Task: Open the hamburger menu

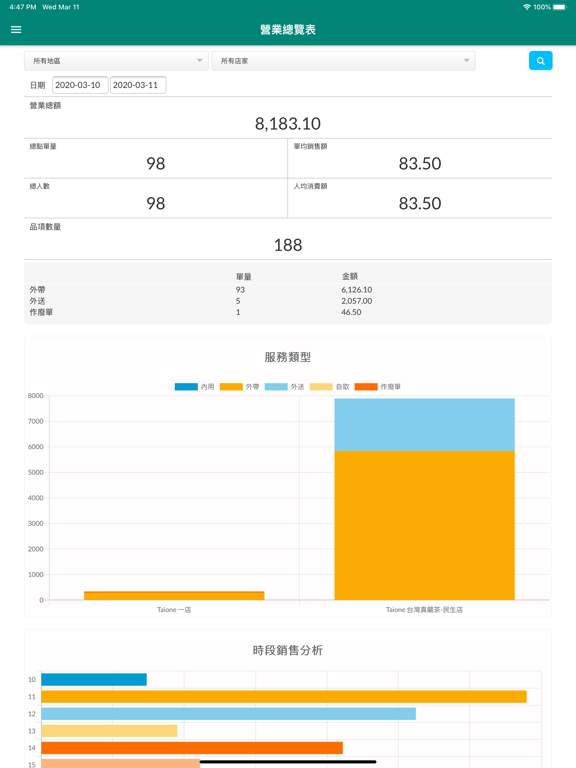Action: (x=16, y=29)
